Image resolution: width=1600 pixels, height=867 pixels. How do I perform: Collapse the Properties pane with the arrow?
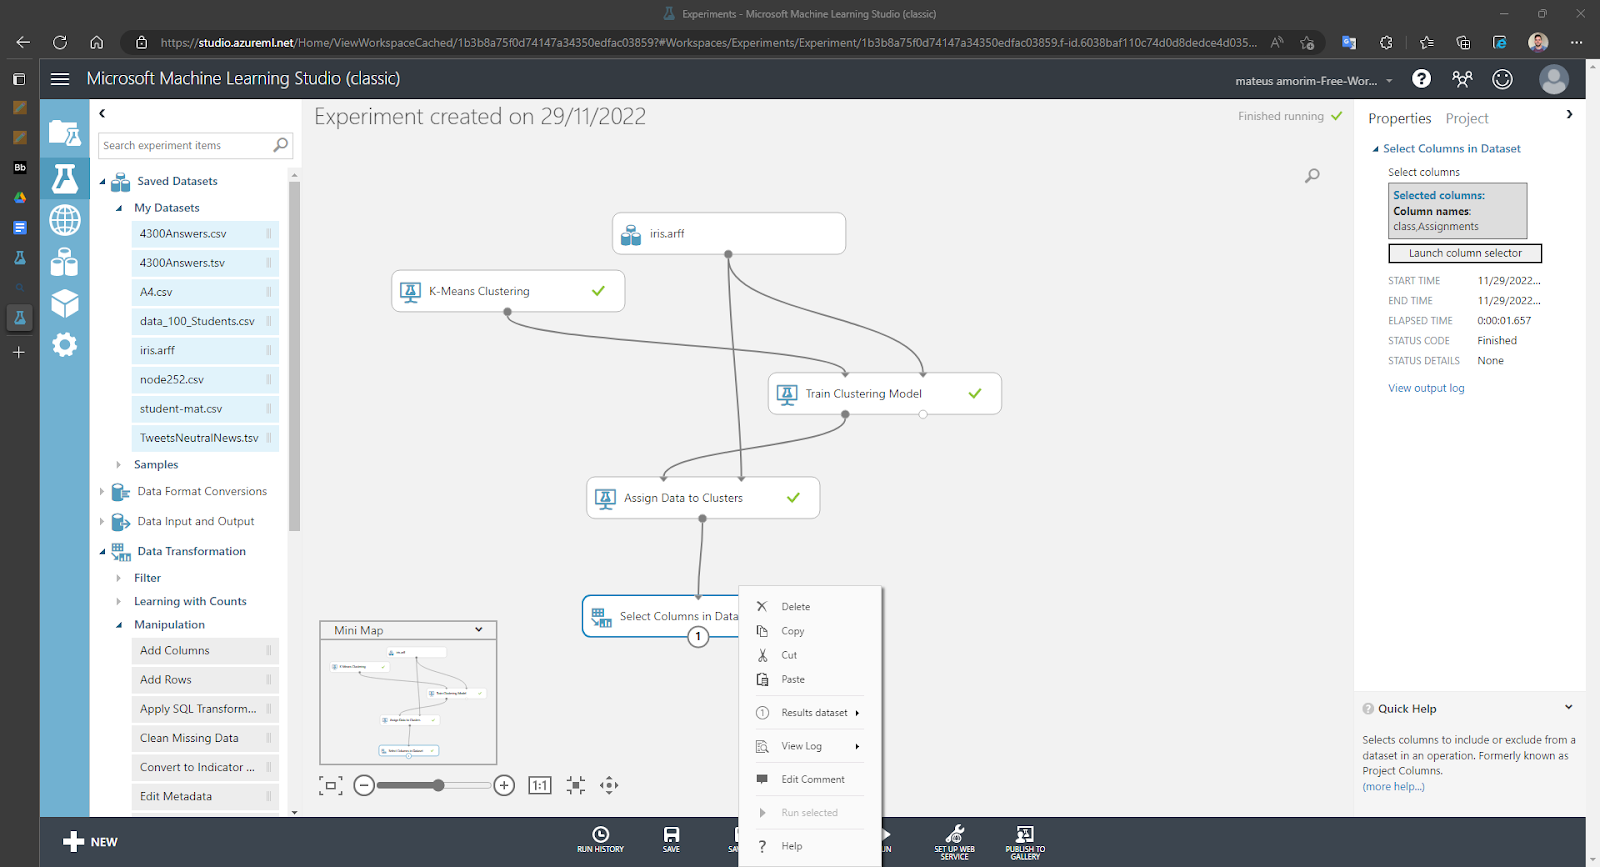(1569, 115)
